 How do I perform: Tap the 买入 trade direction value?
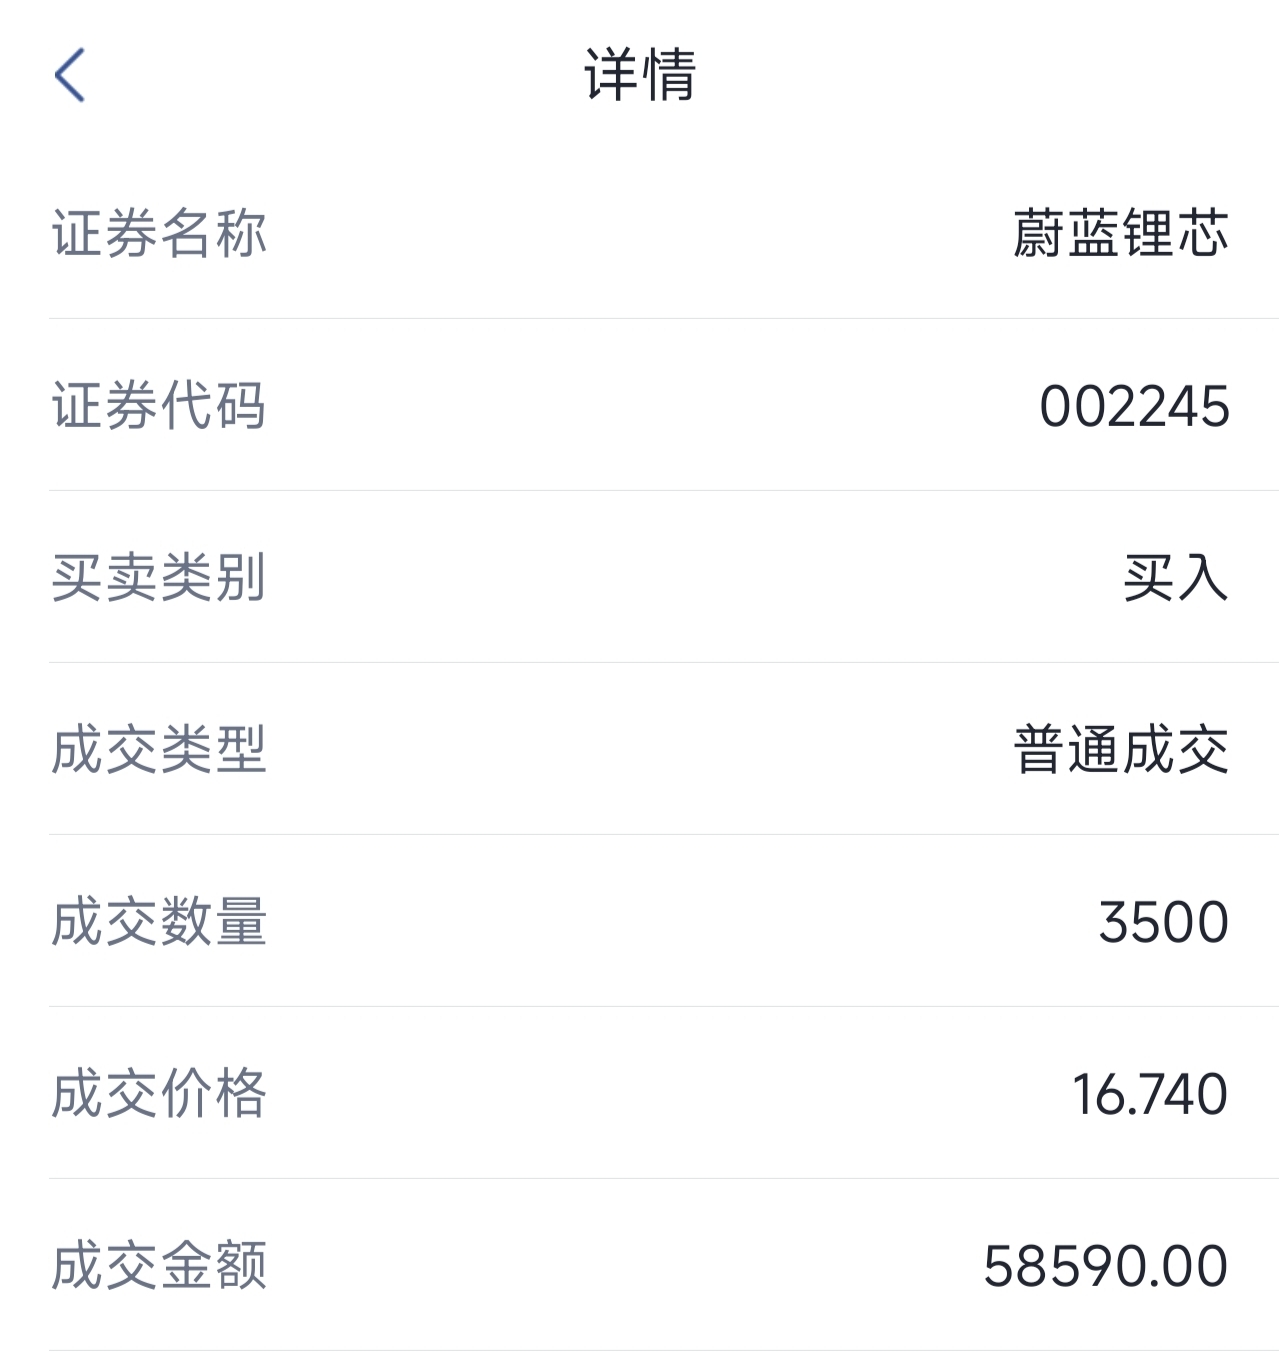[x=1175, y=578]
